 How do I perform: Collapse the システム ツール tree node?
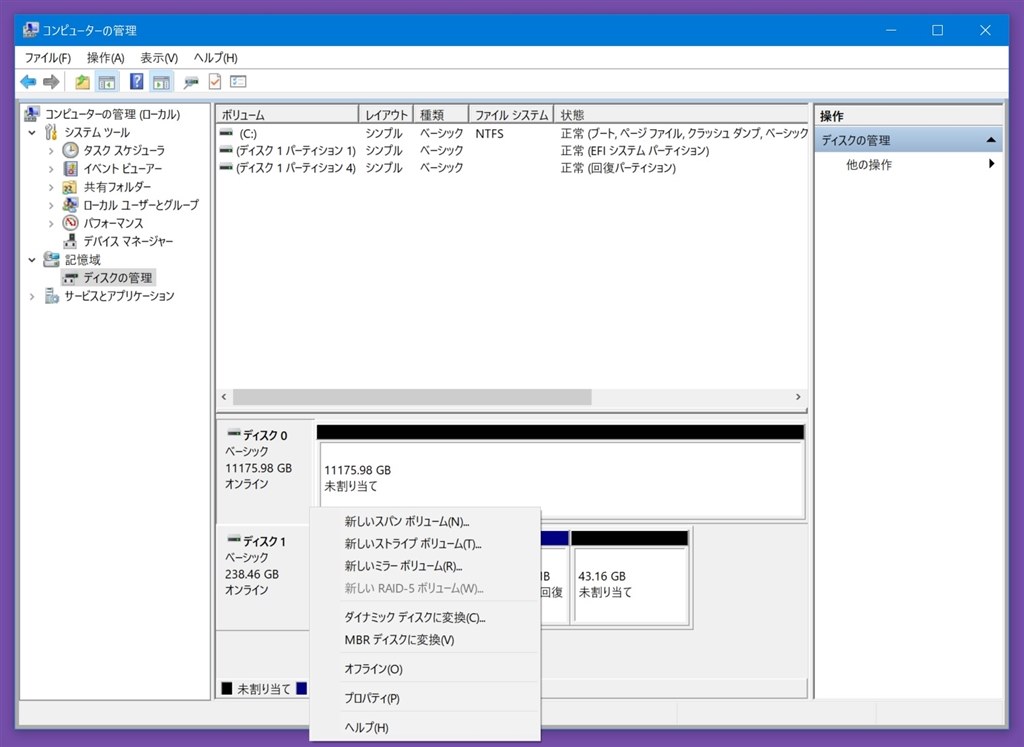[x=32, y=133]
